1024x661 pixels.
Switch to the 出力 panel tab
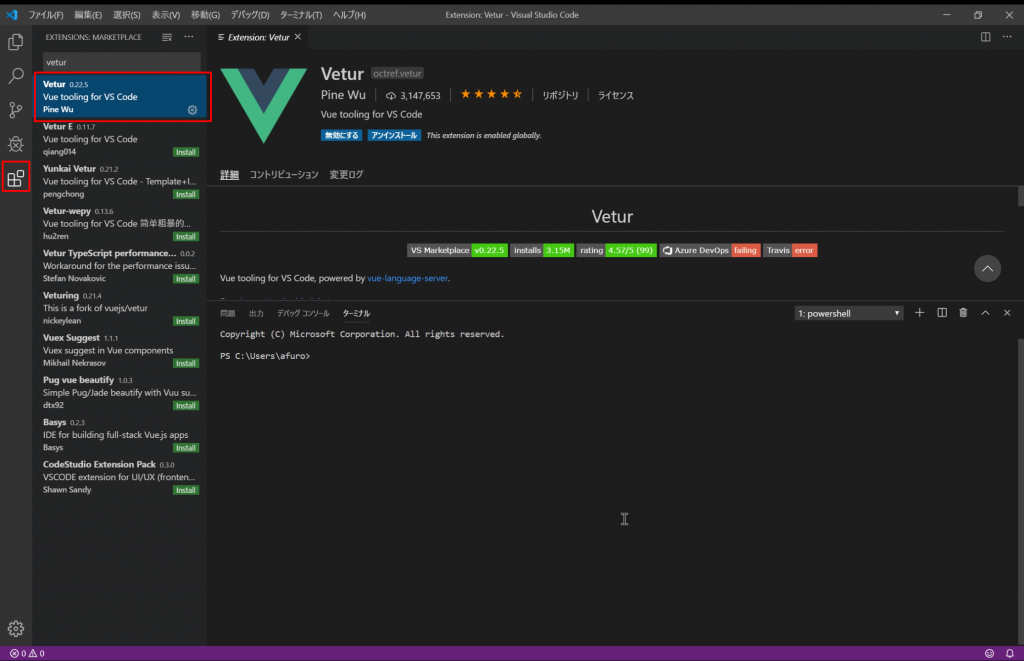pyautogui.click(x=256, y=314)
